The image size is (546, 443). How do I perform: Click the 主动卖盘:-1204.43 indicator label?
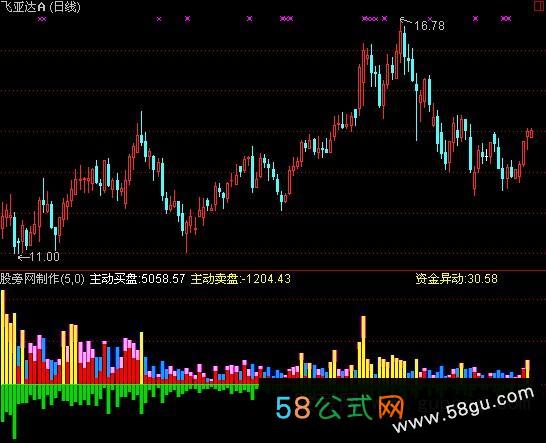pos(241,279)
